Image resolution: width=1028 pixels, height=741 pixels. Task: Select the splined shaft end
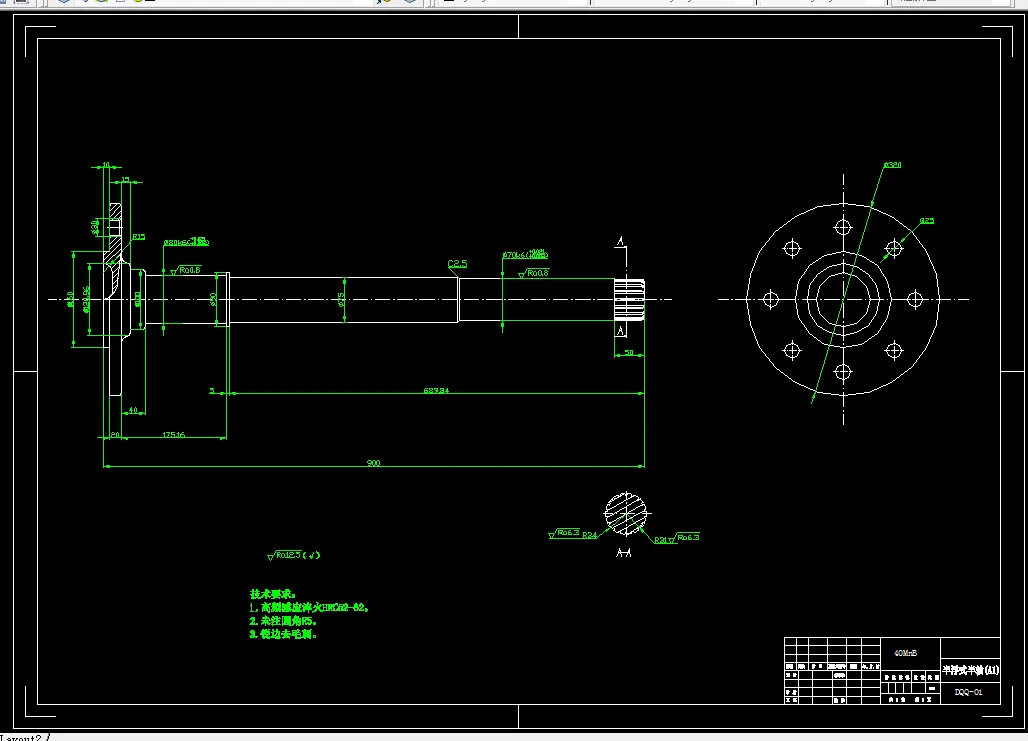(629, 300)
